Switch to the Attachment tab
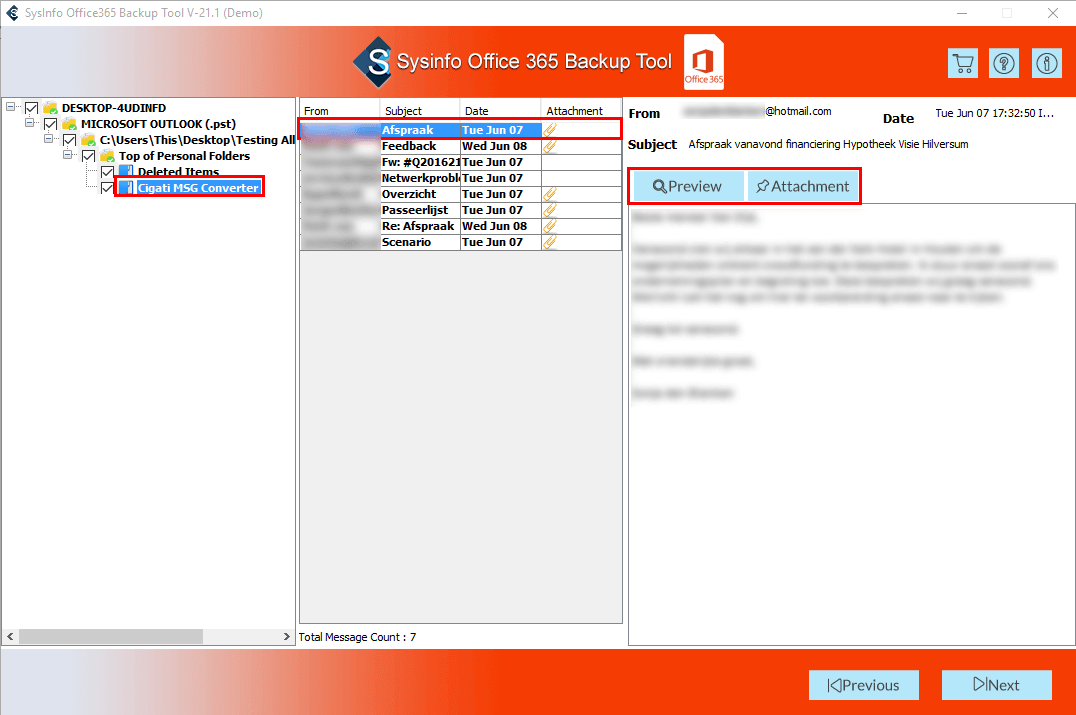The width and height of the screenshot is (1076, 715). coord(802,186)
